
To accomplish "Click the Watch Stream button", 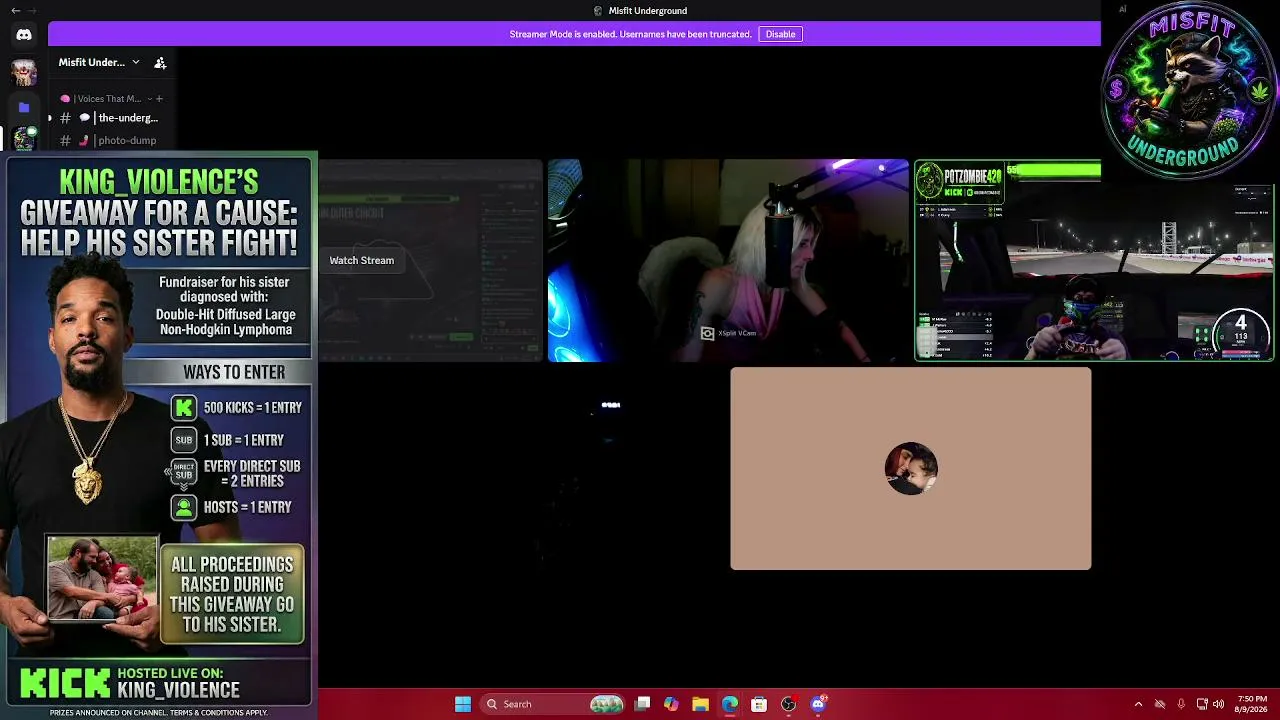I will 362,260.
